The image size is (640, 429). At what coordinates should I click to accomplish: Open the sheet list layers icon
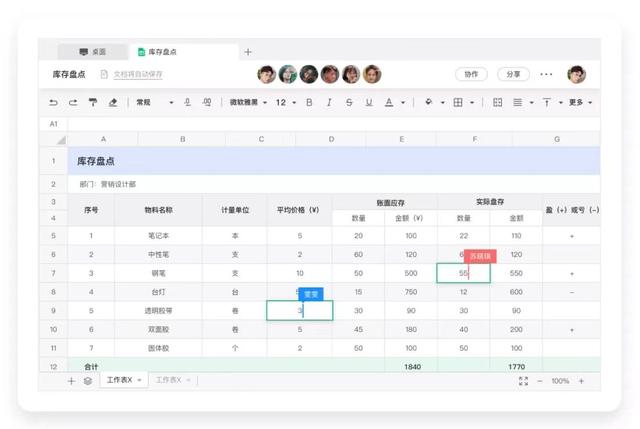click(x=88, y=381)
